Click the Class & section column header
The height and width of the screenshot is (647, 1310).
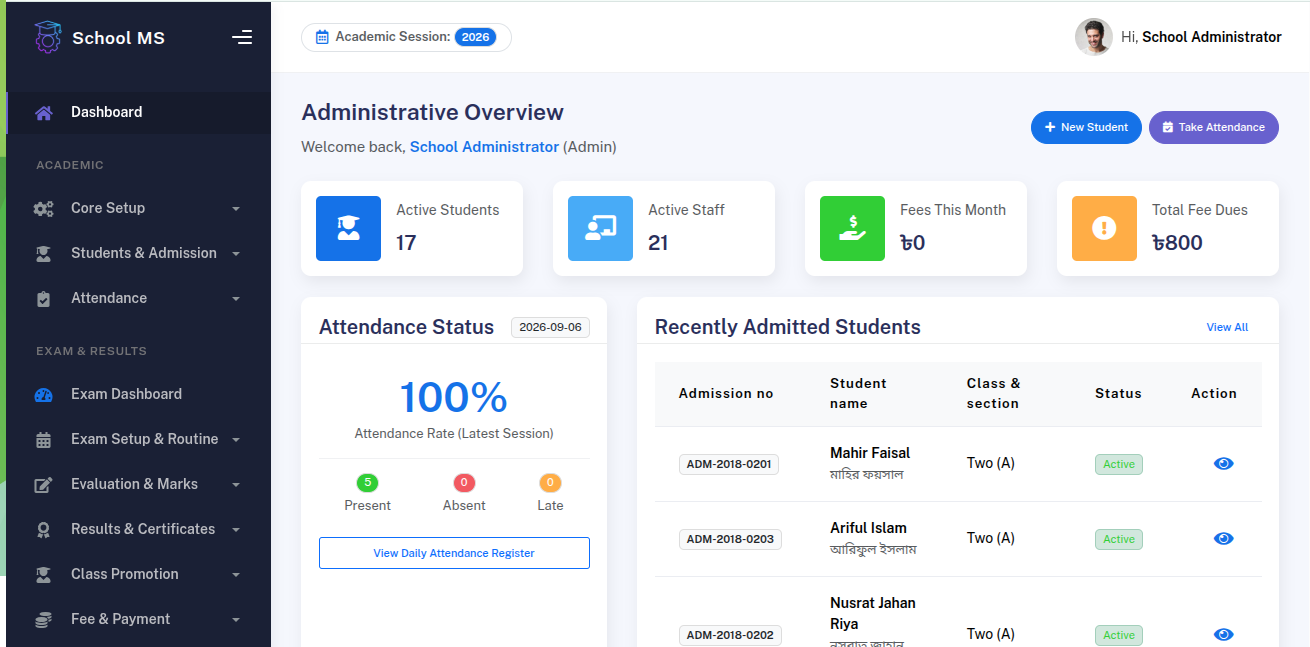[993, 393]
